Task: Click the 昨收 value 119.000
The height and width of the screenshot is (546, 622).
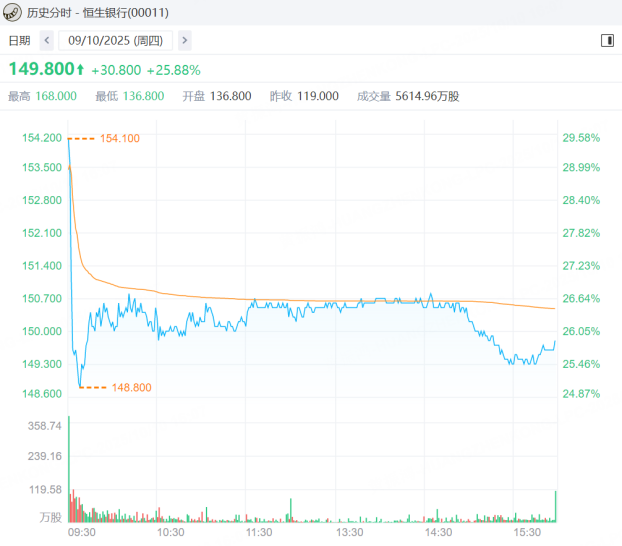Action: [318, 96]
